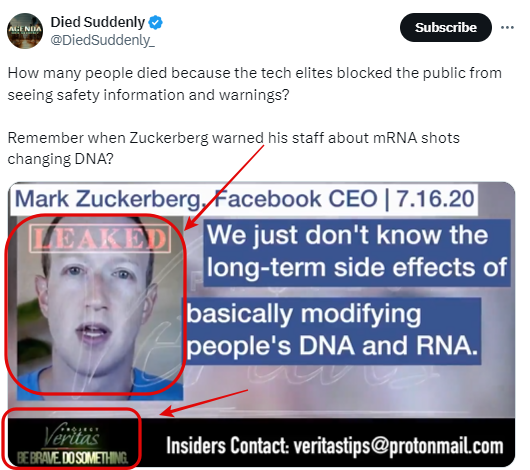Click the 'BE BRAVE. DO SOMETHING.' slogan

(72, 457)
